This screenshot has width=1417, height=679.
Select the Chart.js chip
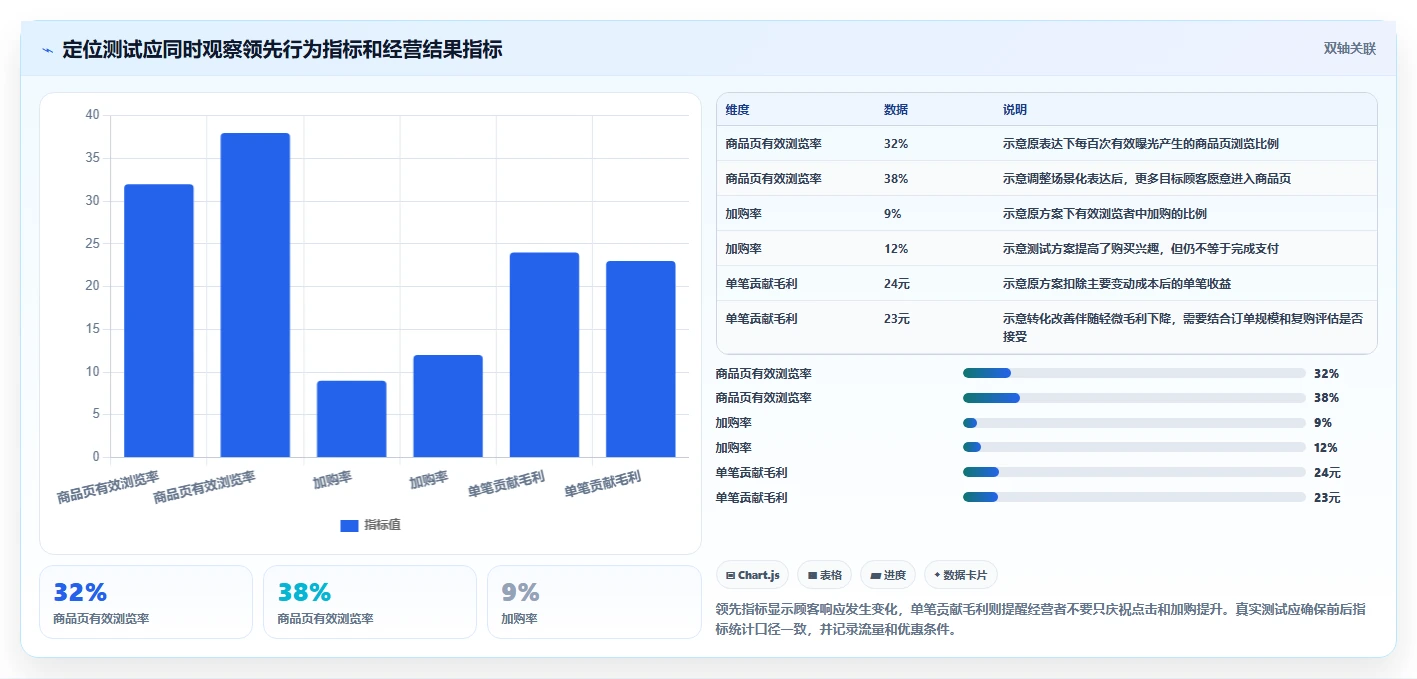pyautogui.click(x=752, y=575)
